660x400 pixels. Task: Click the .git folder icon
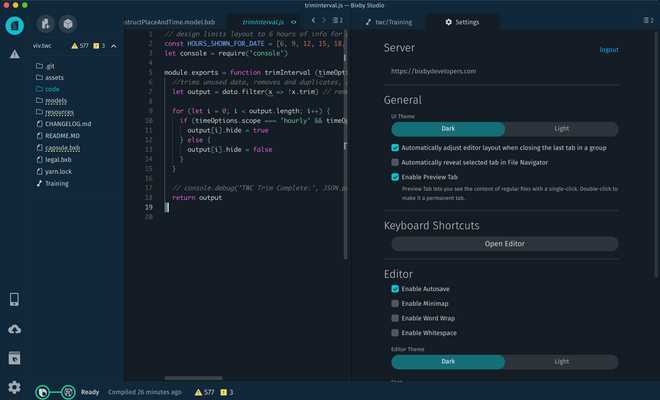[x=40, y=66]
